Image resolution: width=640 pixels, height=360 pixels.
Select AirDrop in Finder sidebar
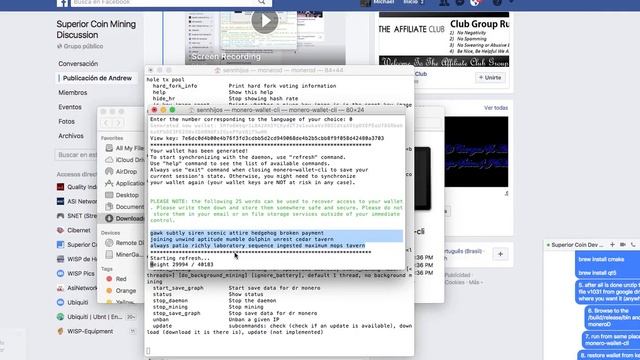click(121, 172)
